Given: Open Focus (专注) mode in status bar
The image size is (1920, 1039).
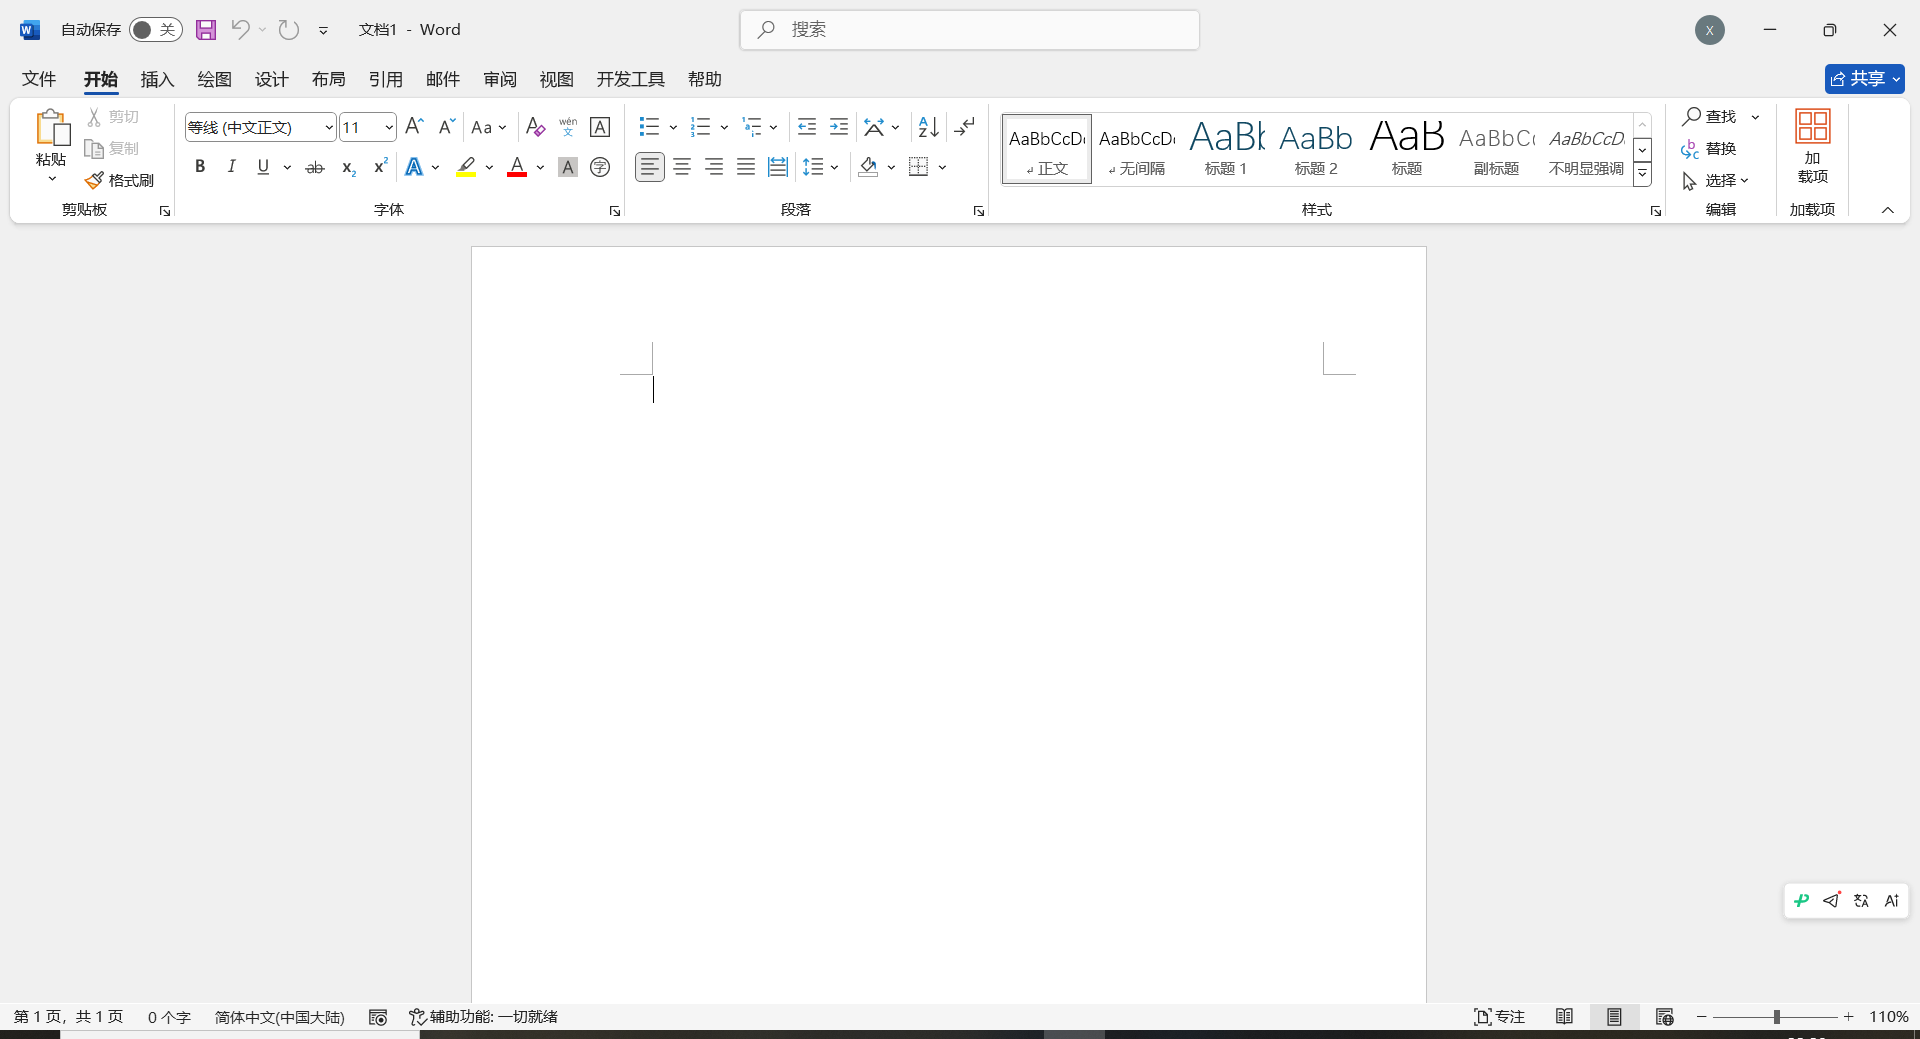Looking at the screenshot, I should [1499, 1017].
